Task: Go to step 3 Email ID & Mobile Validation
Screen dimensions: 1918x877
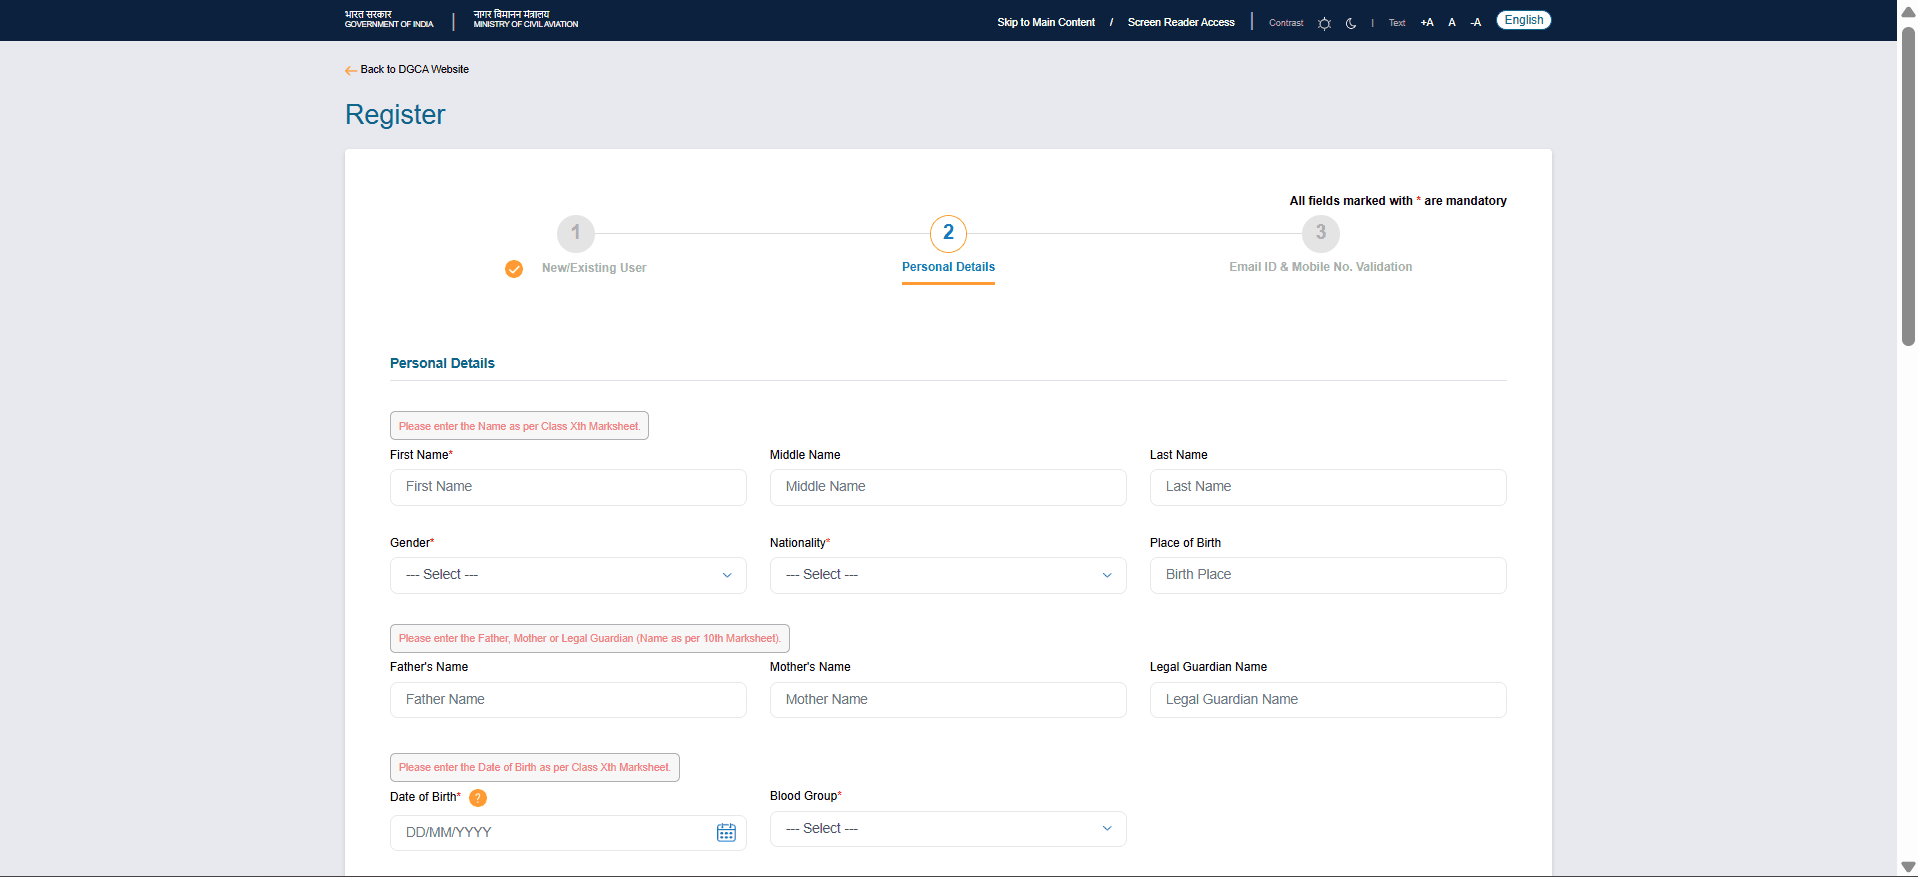Action: pyautogui.click(x=1321, y=234)
